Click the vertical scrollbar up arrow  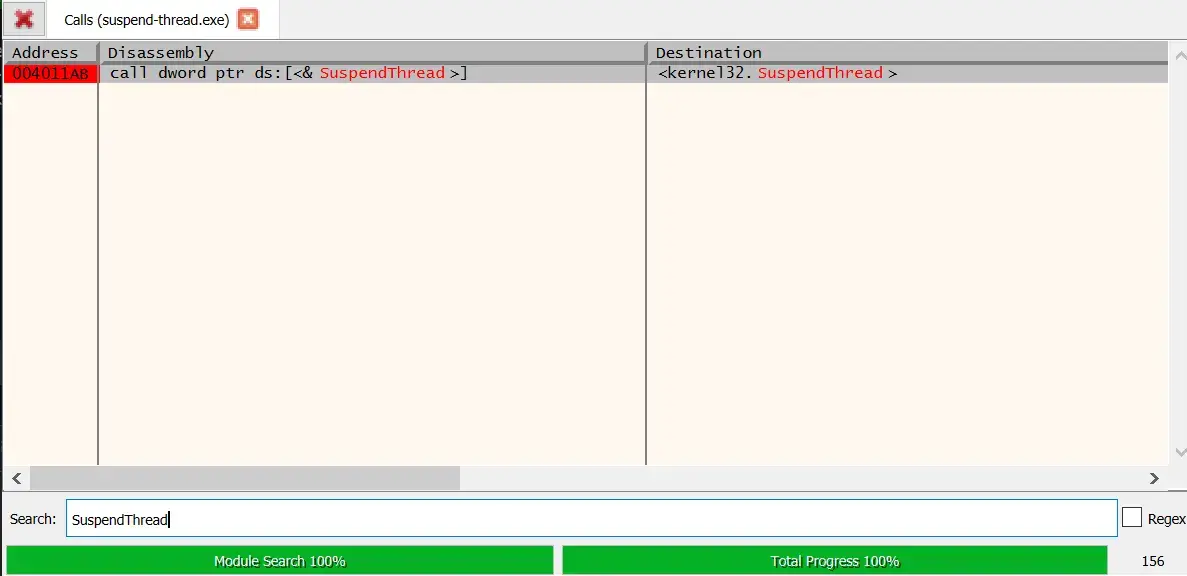1179,54
